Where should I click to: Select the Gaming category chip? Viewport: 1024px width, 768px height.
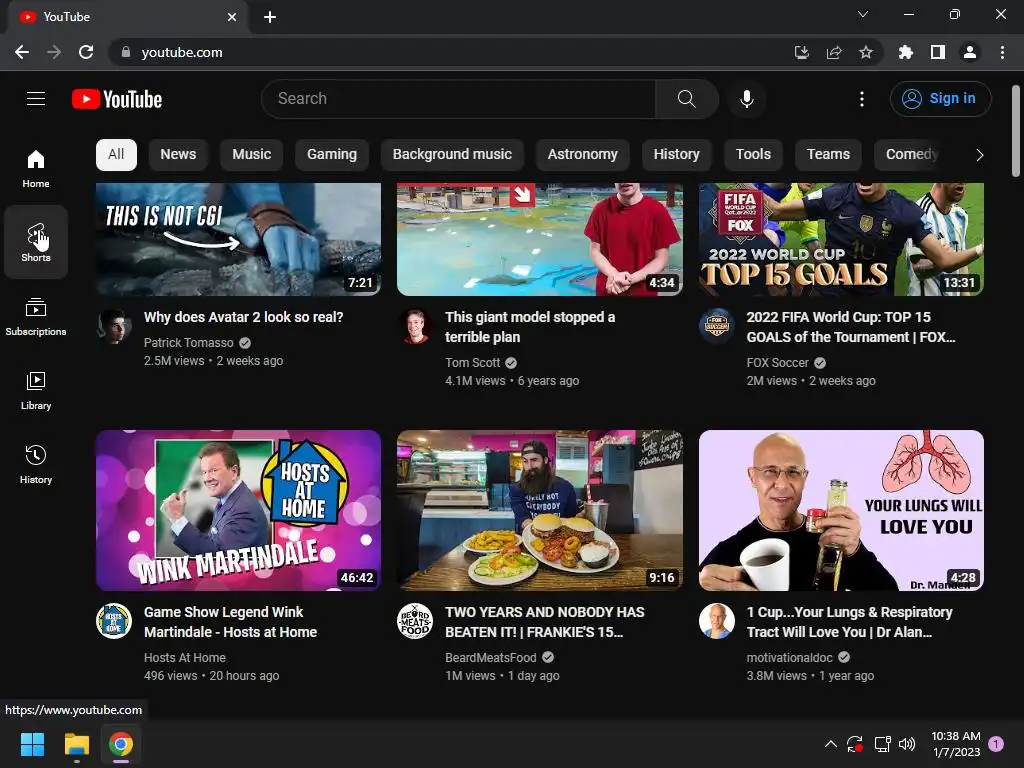(332, 155)
